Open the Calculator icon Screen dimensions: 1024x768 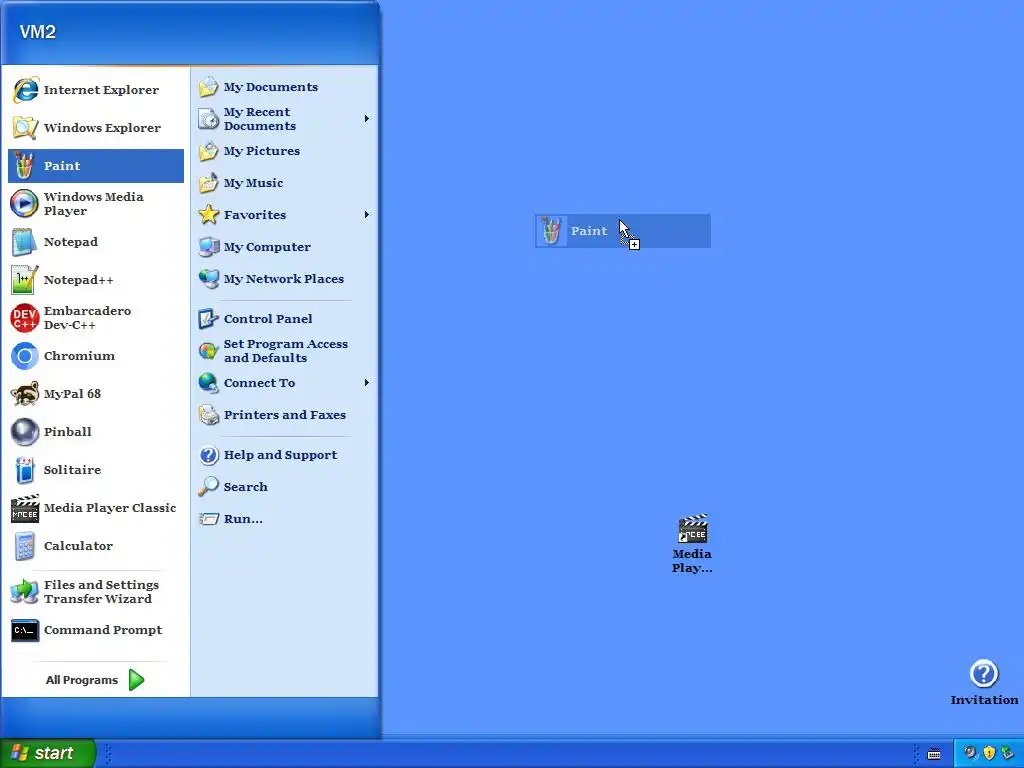(x=25, y=546)
